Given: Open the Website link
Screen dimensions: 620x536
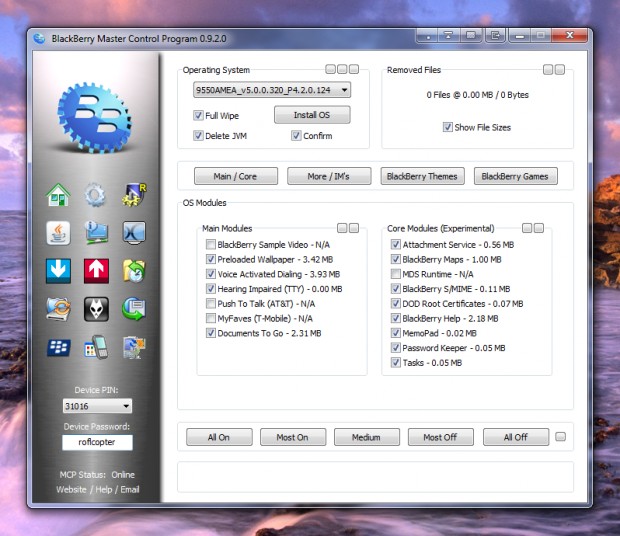Looking at the screenshot, I should [x=71, y=489].
